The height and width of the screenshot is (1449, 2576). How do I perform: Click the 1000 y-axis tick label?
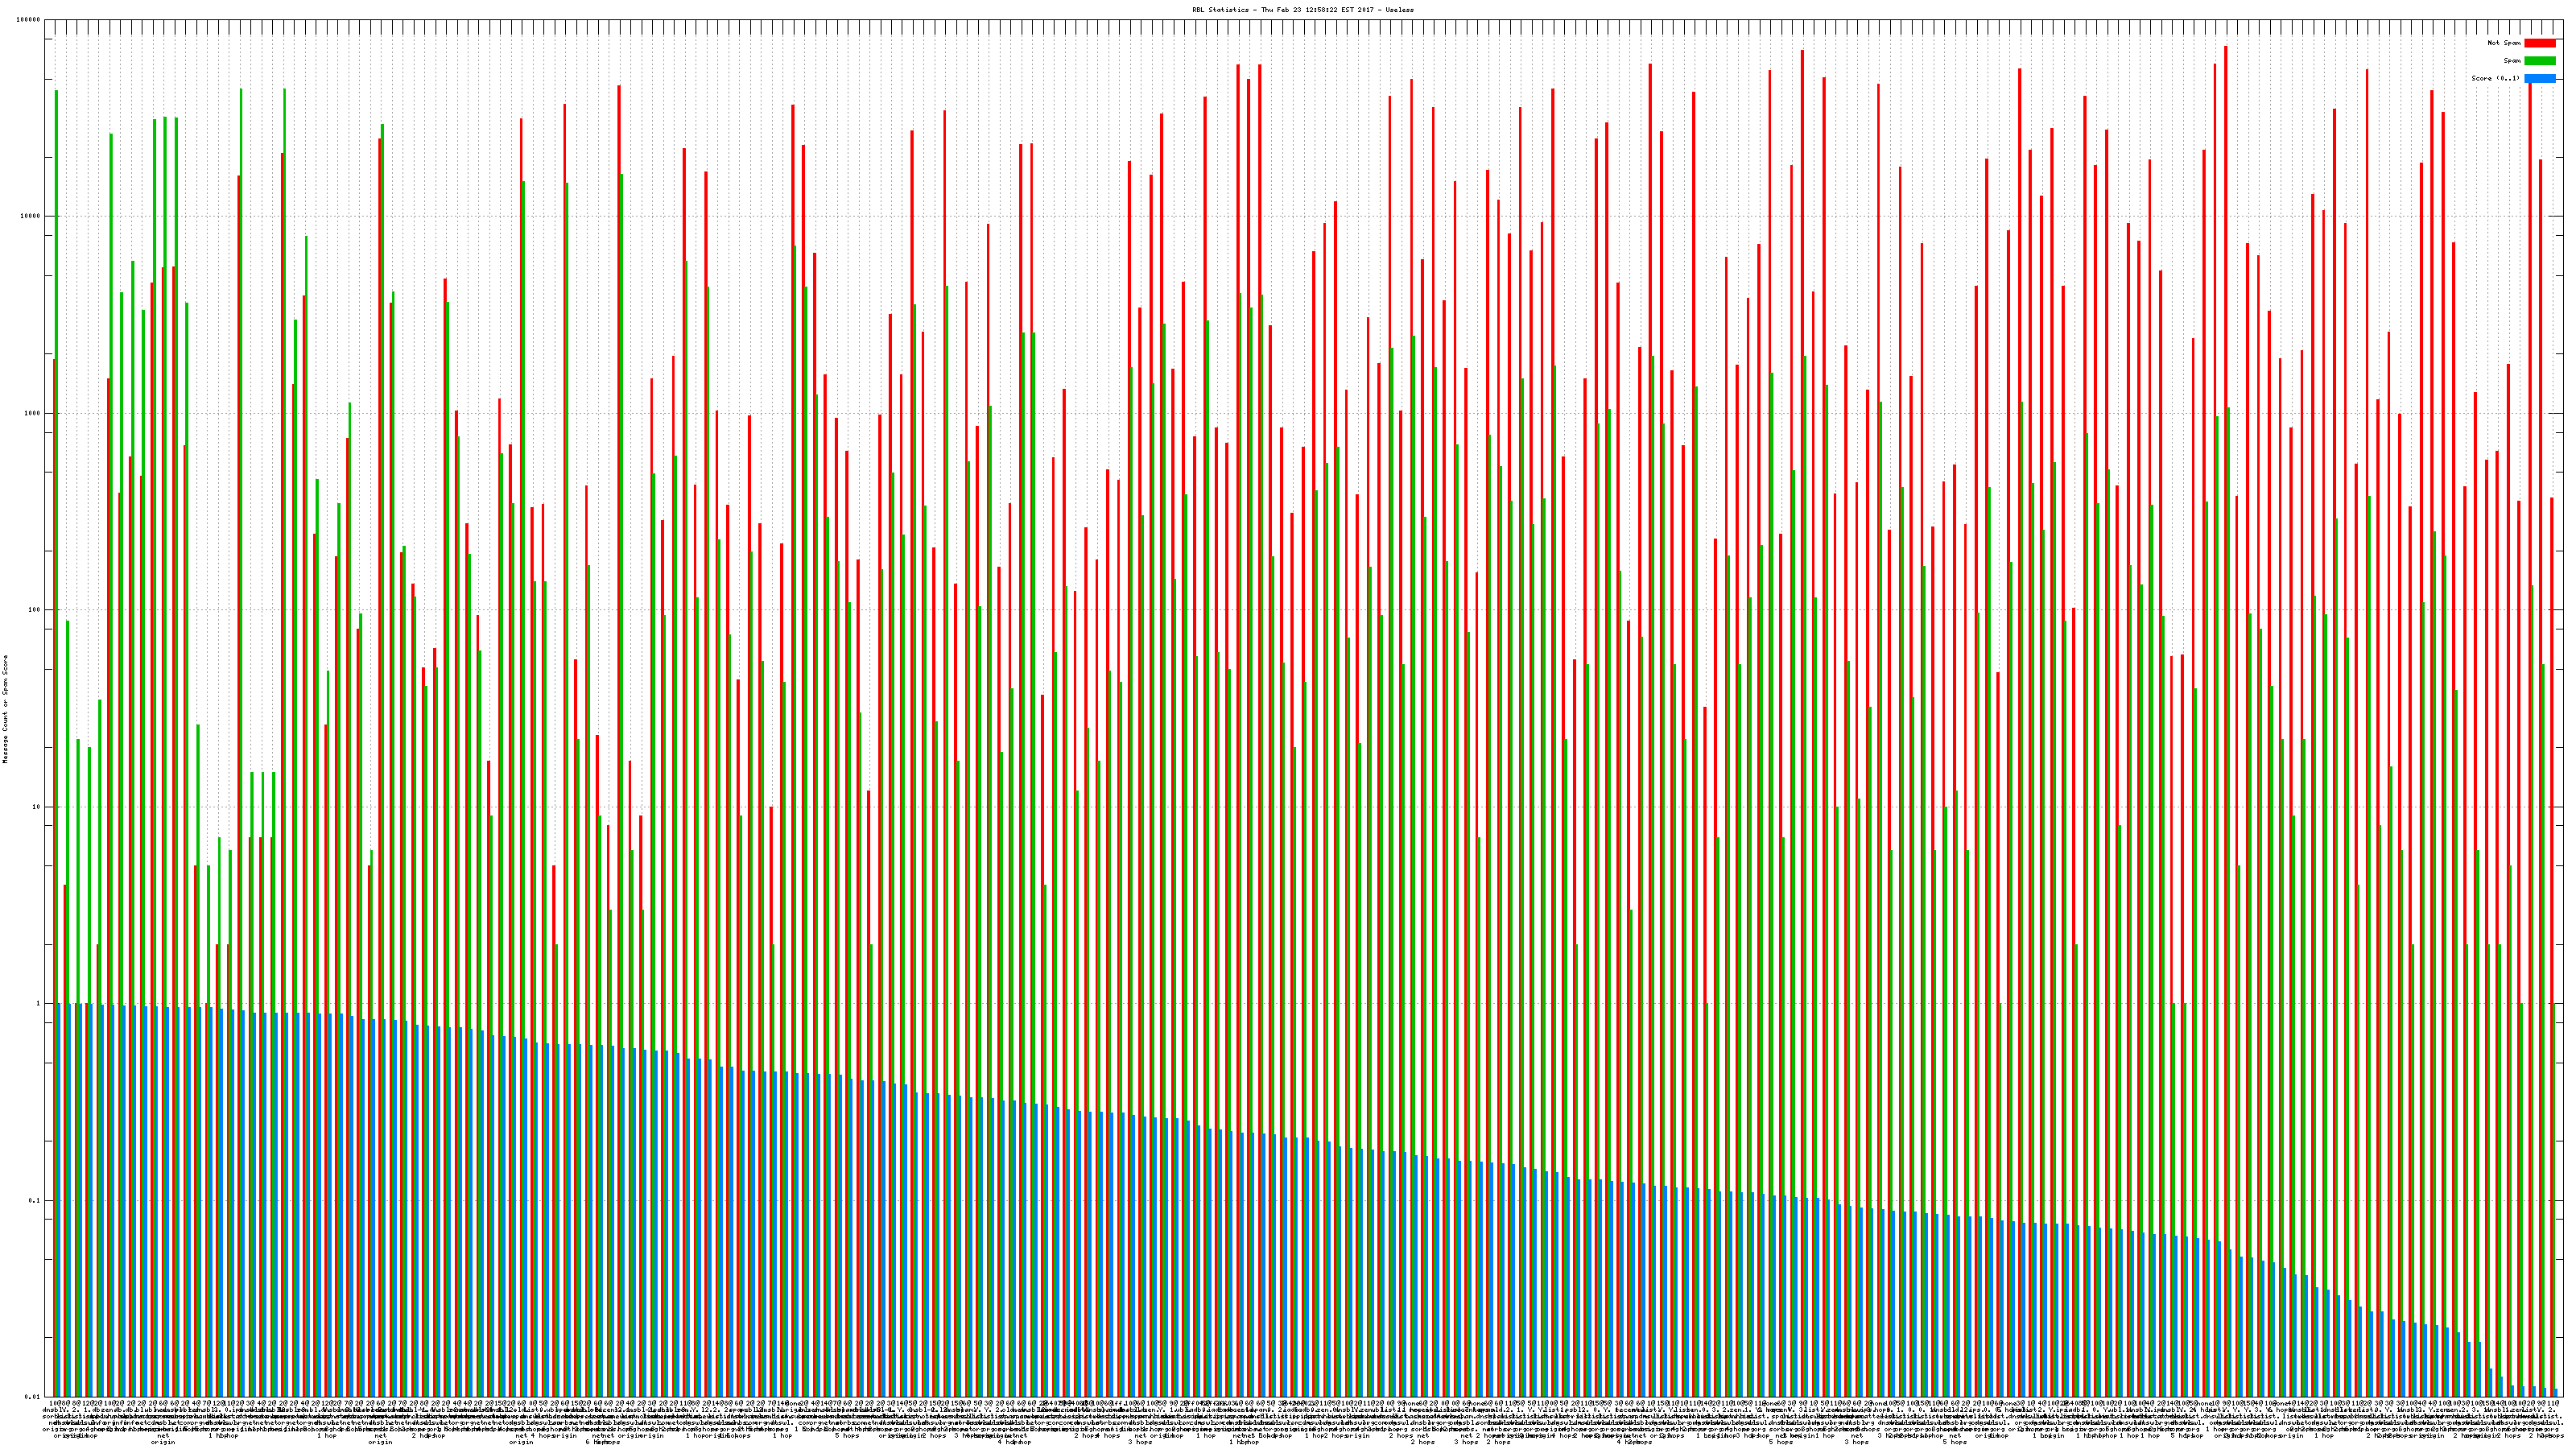pyautogui.click(x=34, y=413)
